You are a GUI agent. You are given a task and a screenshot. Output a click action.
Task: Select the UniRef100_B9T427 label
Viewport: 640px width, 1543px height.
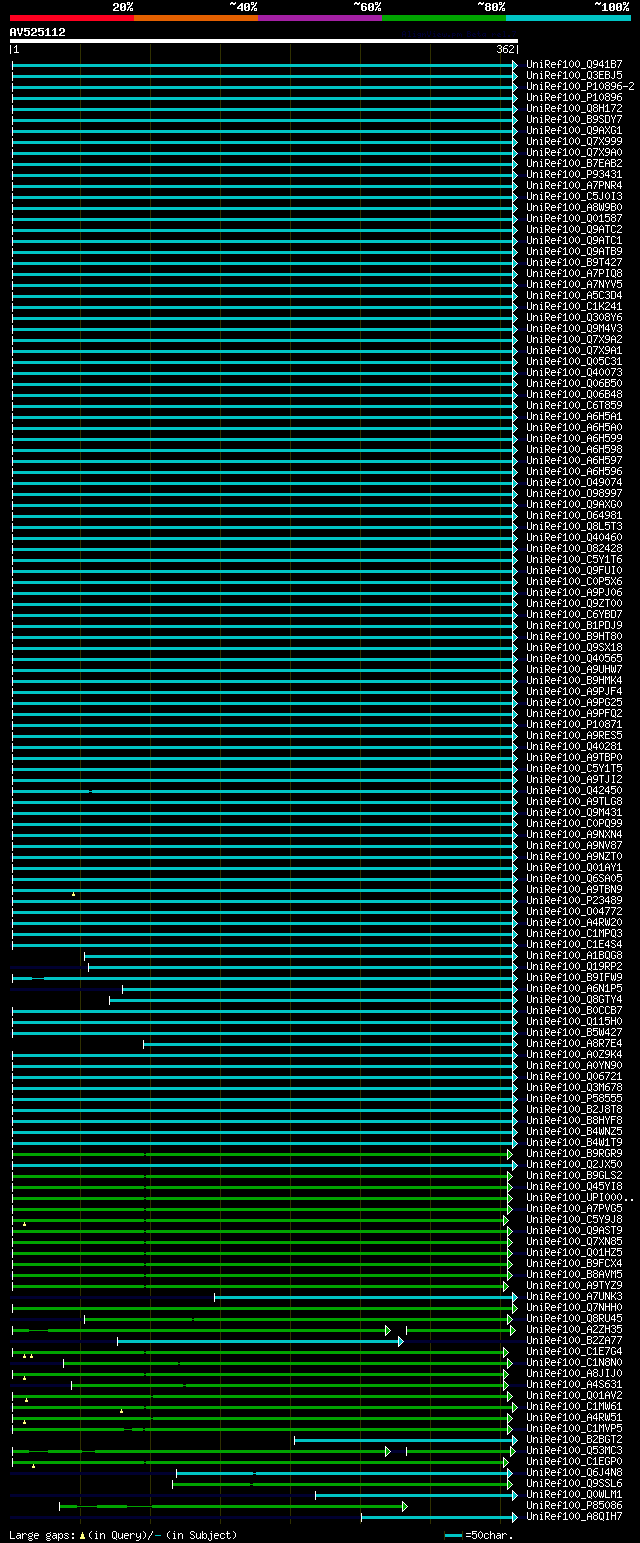tap(574, 263)
